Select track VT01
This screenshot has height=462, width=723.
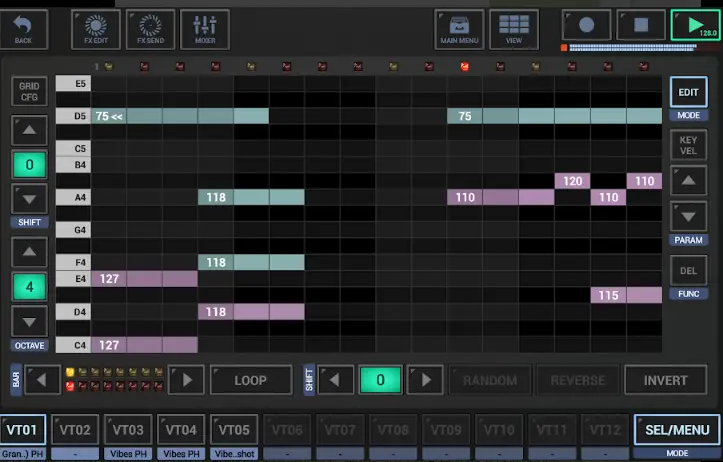click(x=22, y=430)
